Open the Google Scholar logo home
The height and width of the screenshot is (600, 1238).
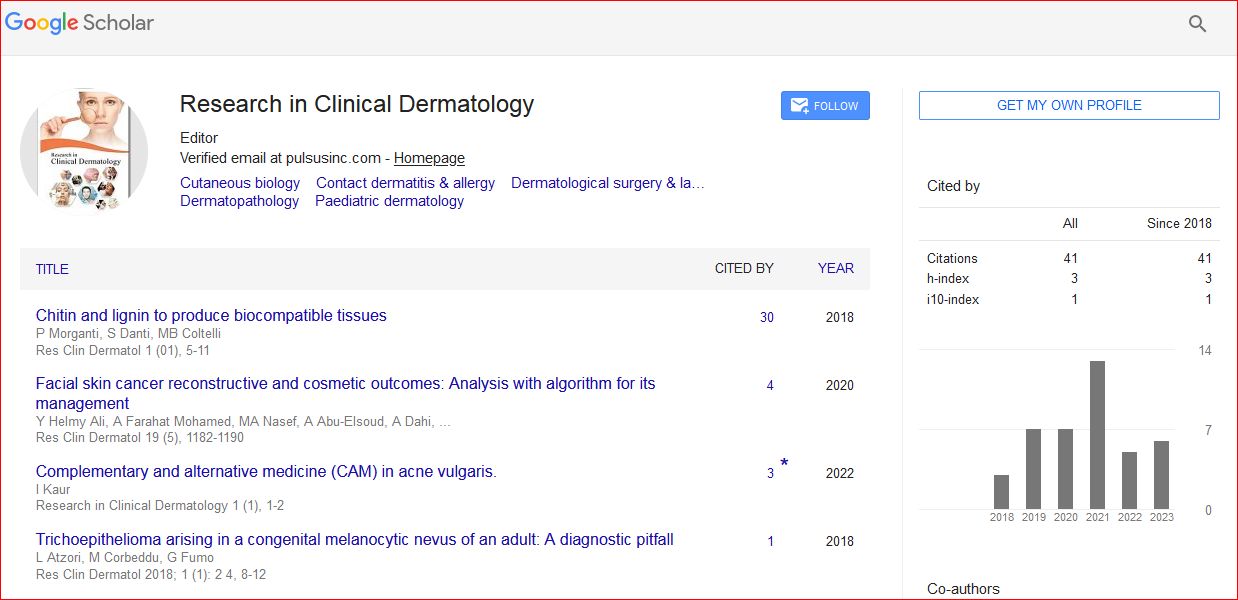[x=80, y=22]
